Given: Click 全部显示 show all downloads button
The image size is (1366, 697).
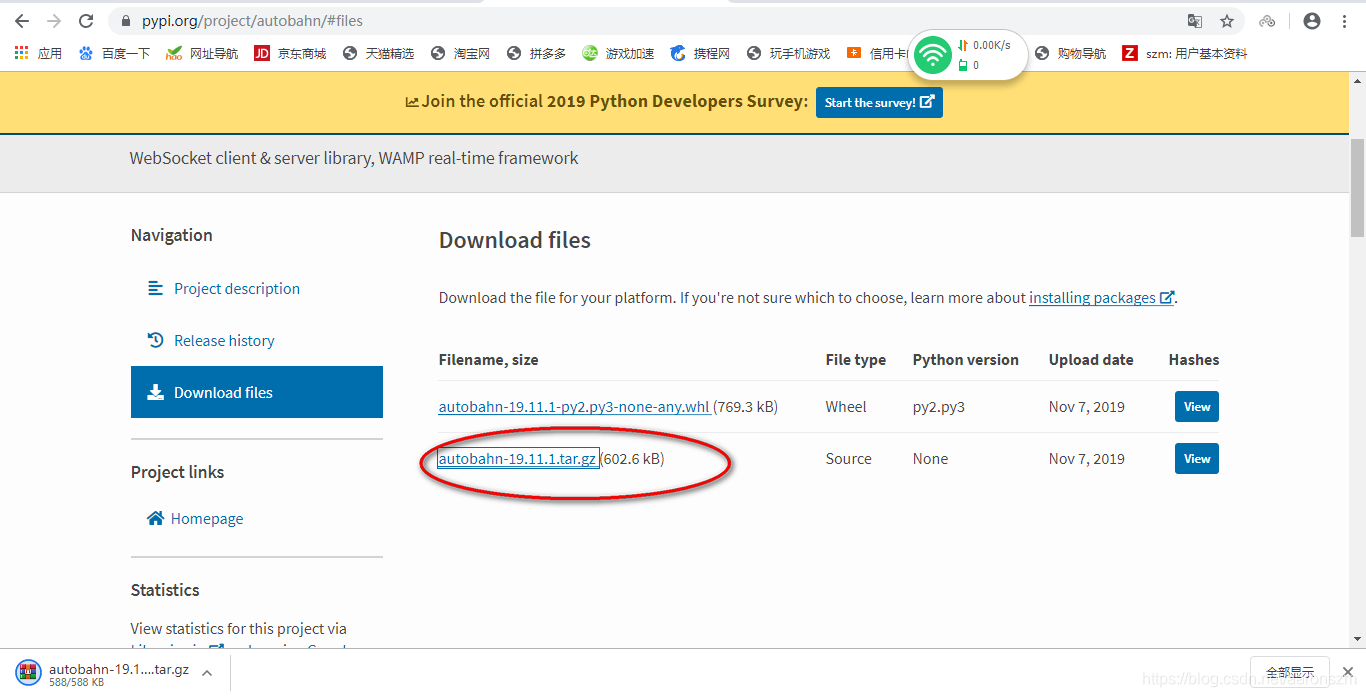Looking at the screenshot, I should click(1289, 673).
